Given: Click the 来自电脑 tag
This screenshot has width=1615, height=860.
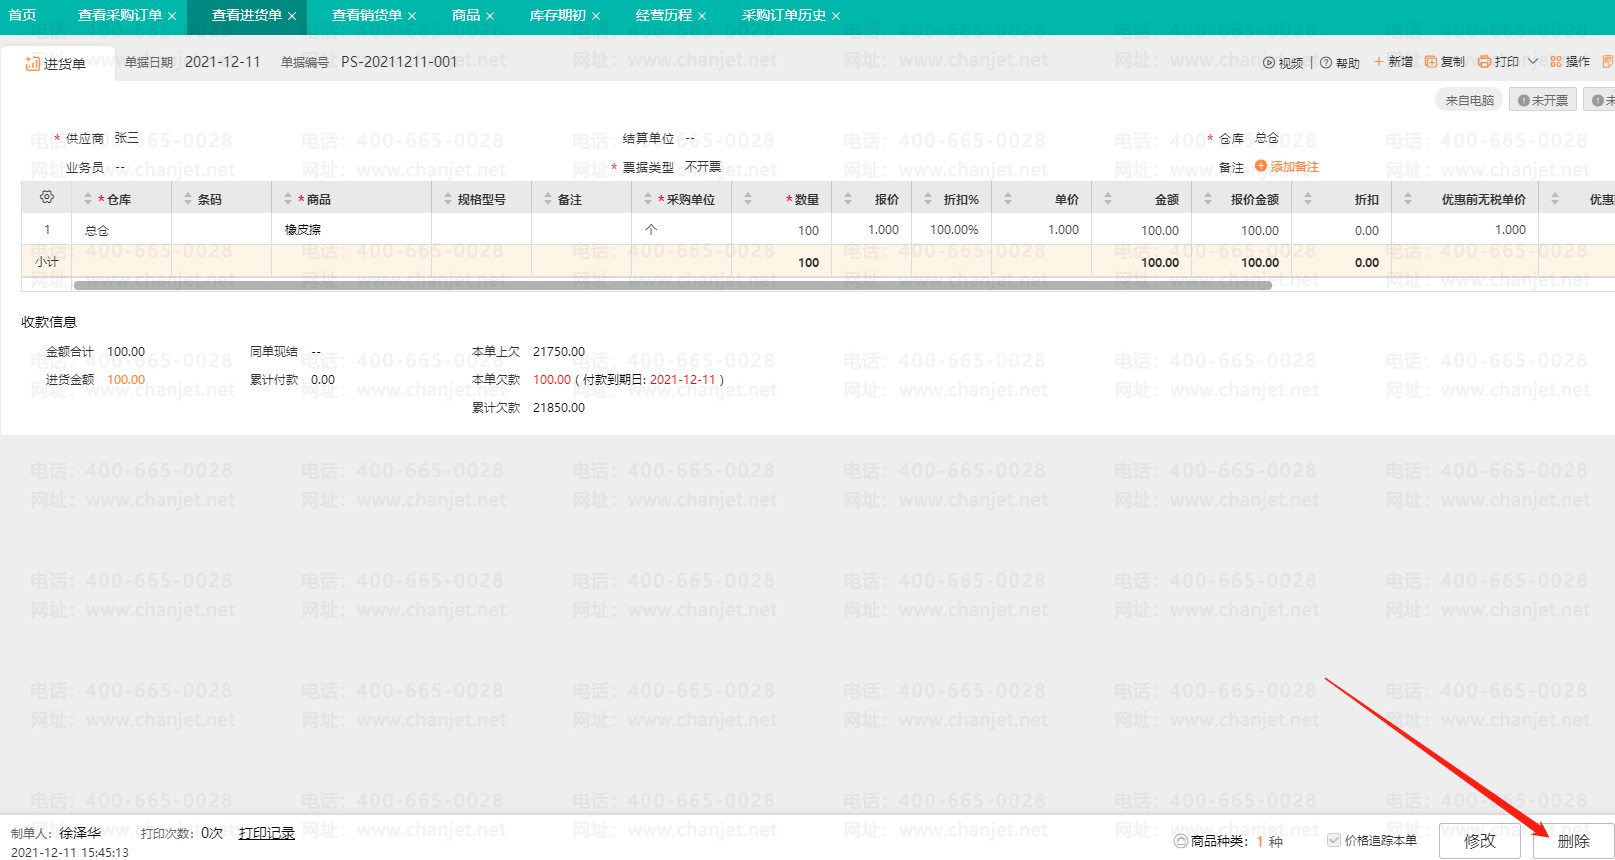Looking at the screenshot, I should pos(1469,100).
